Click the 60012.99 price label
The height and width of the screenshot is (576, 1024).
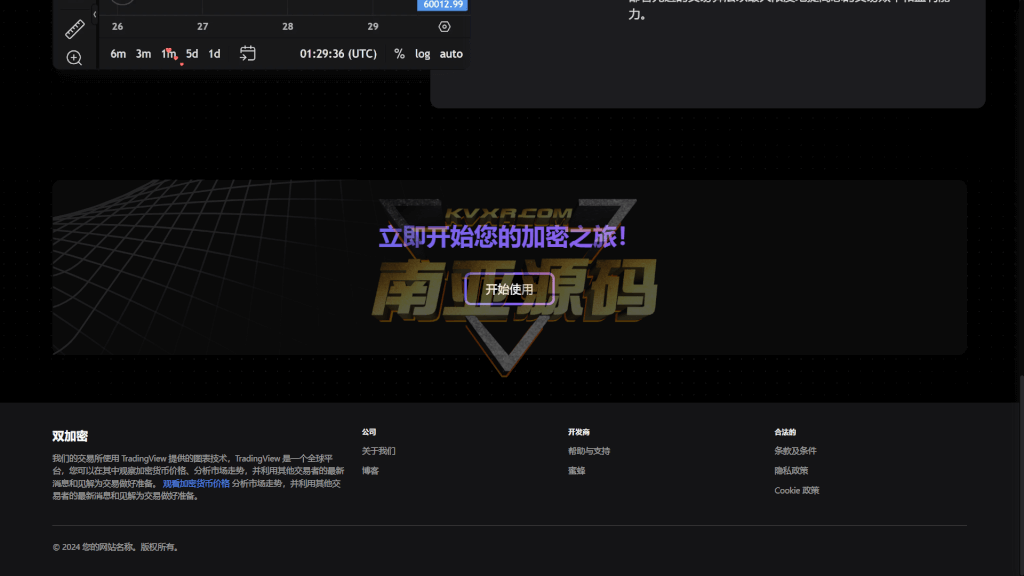[x=443, y=5]
